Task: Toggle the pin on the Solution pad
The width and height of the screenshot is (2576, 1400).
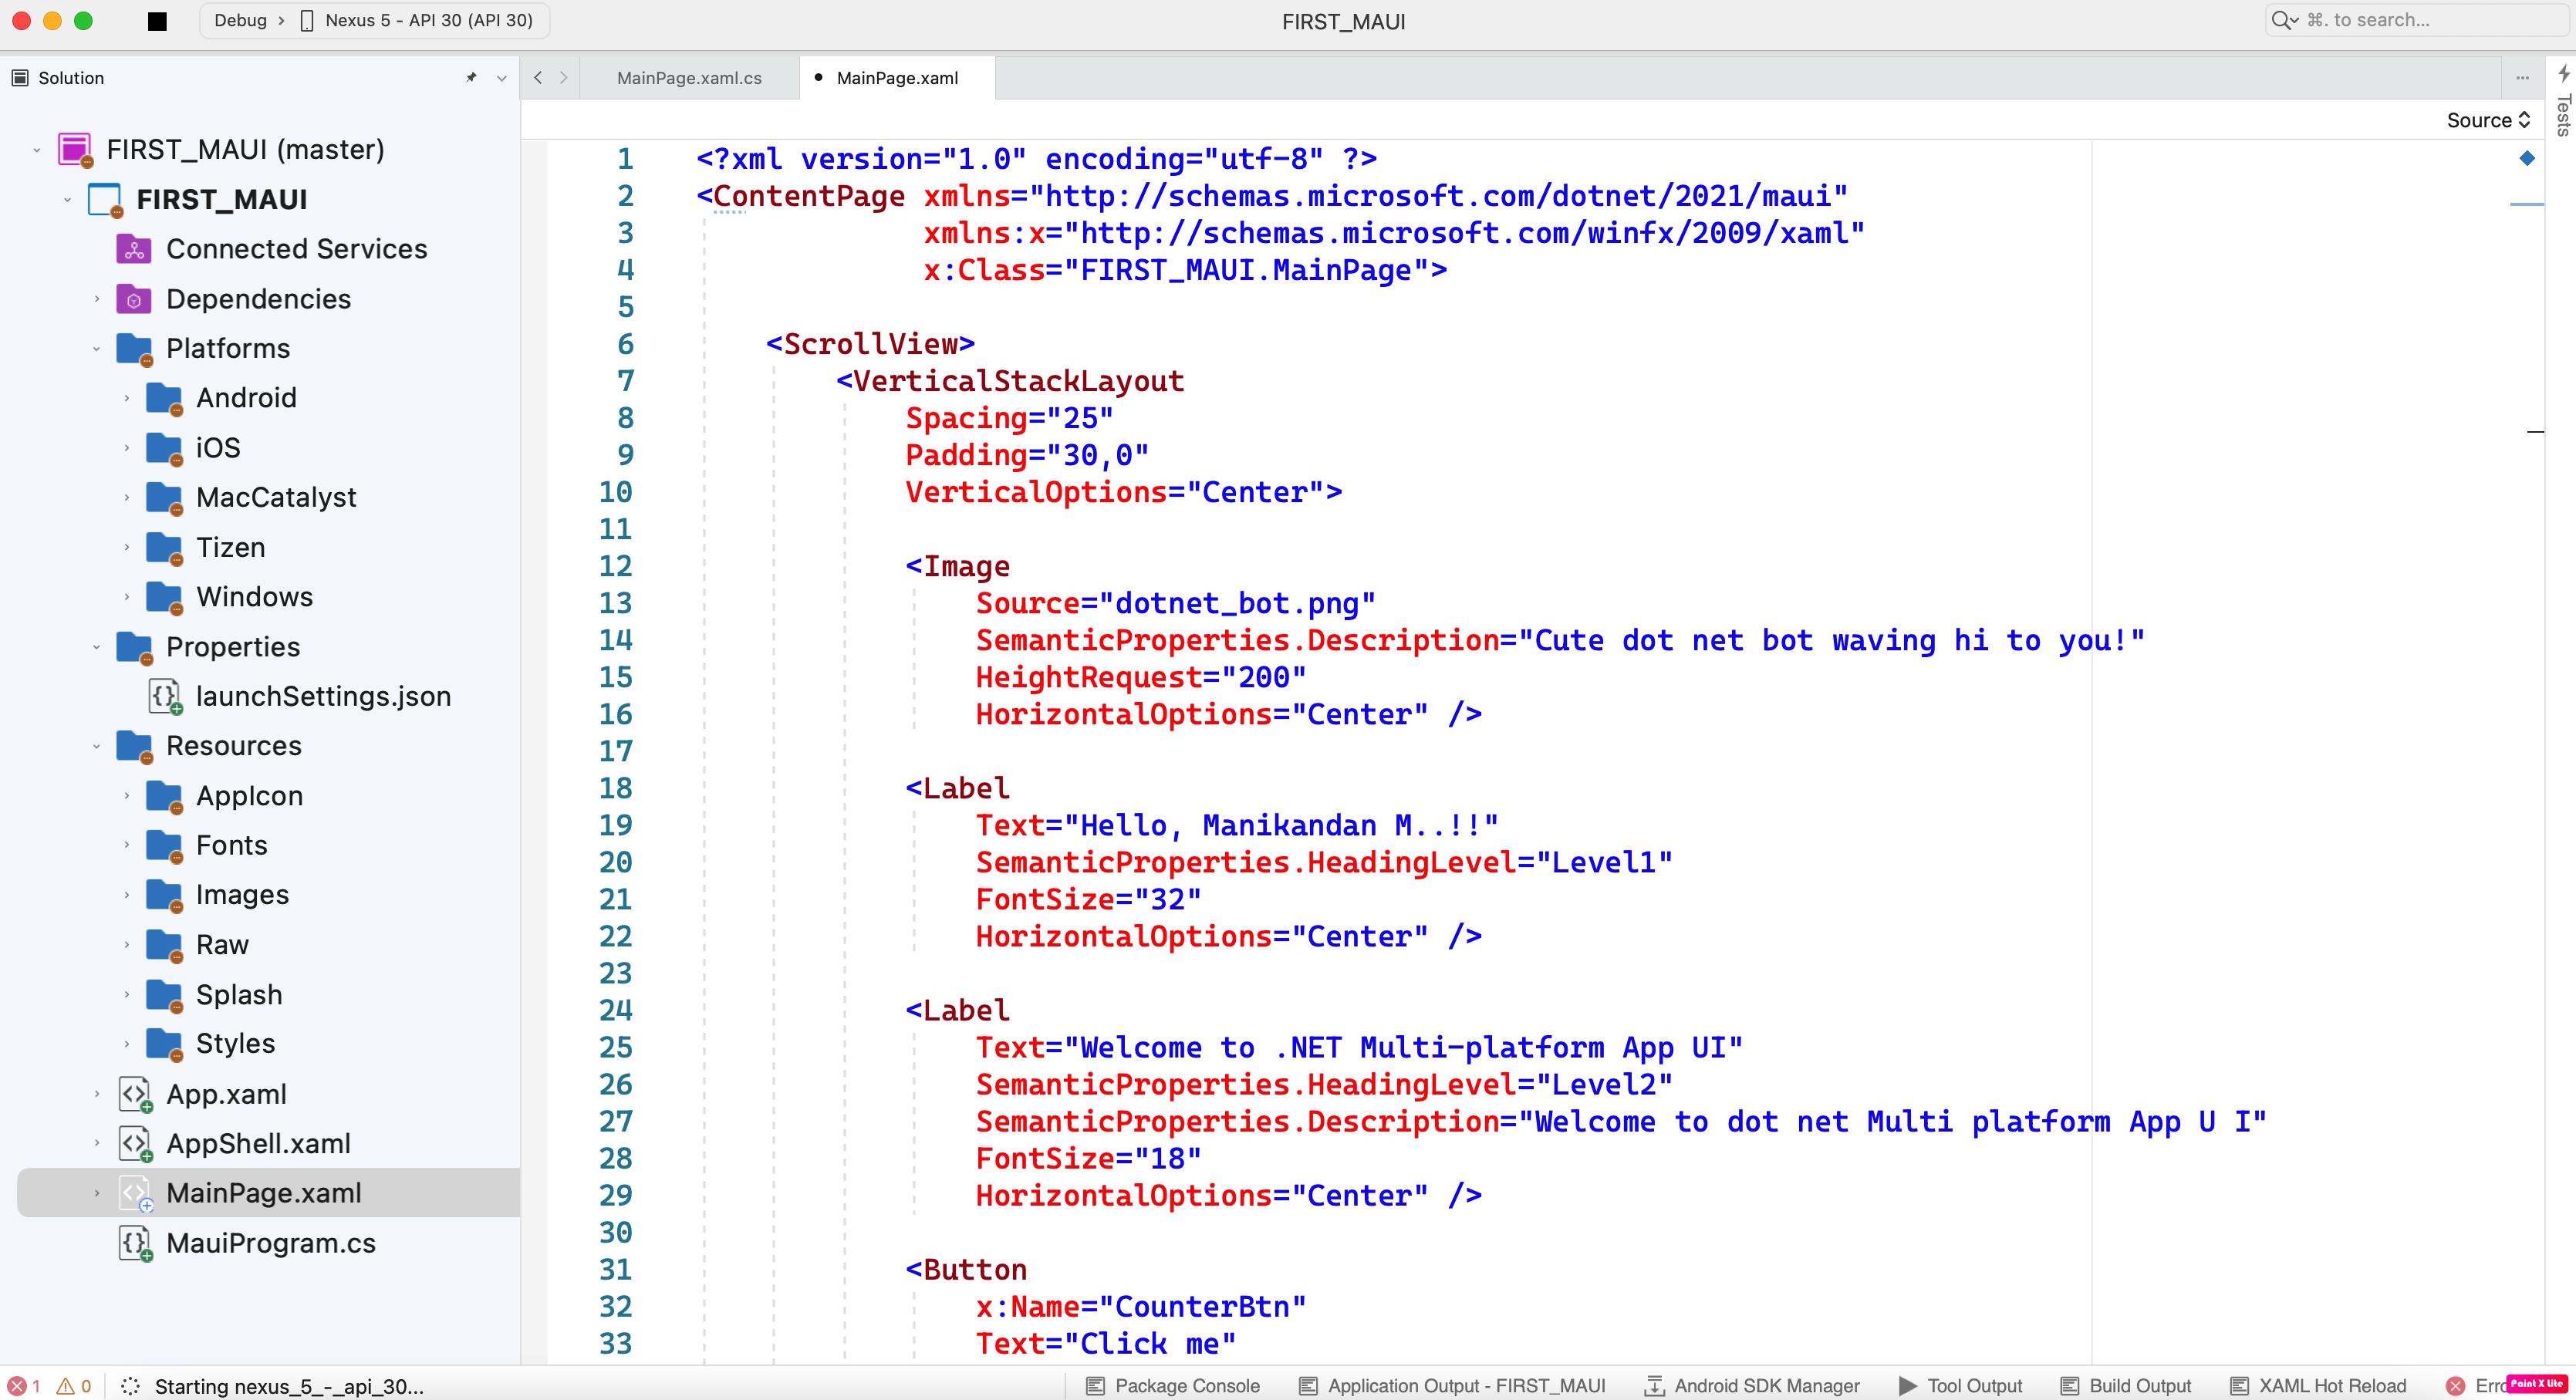Action: coord(471,77)
